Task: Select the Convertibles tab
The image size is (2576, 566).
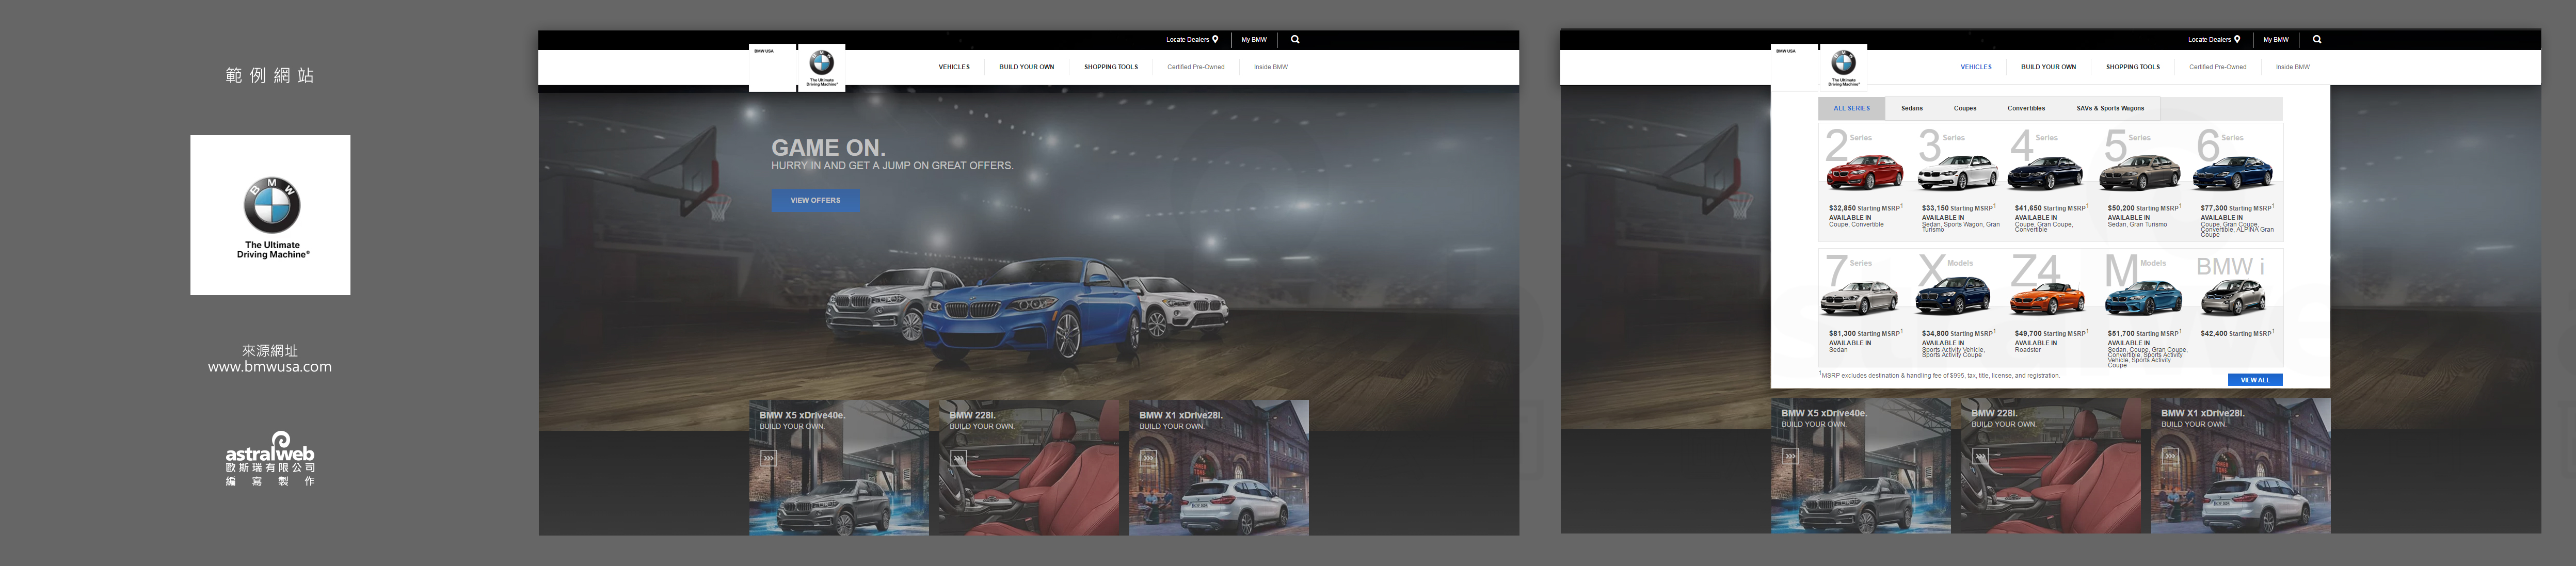Action: pyautogui.click(x=2026, y=108)
